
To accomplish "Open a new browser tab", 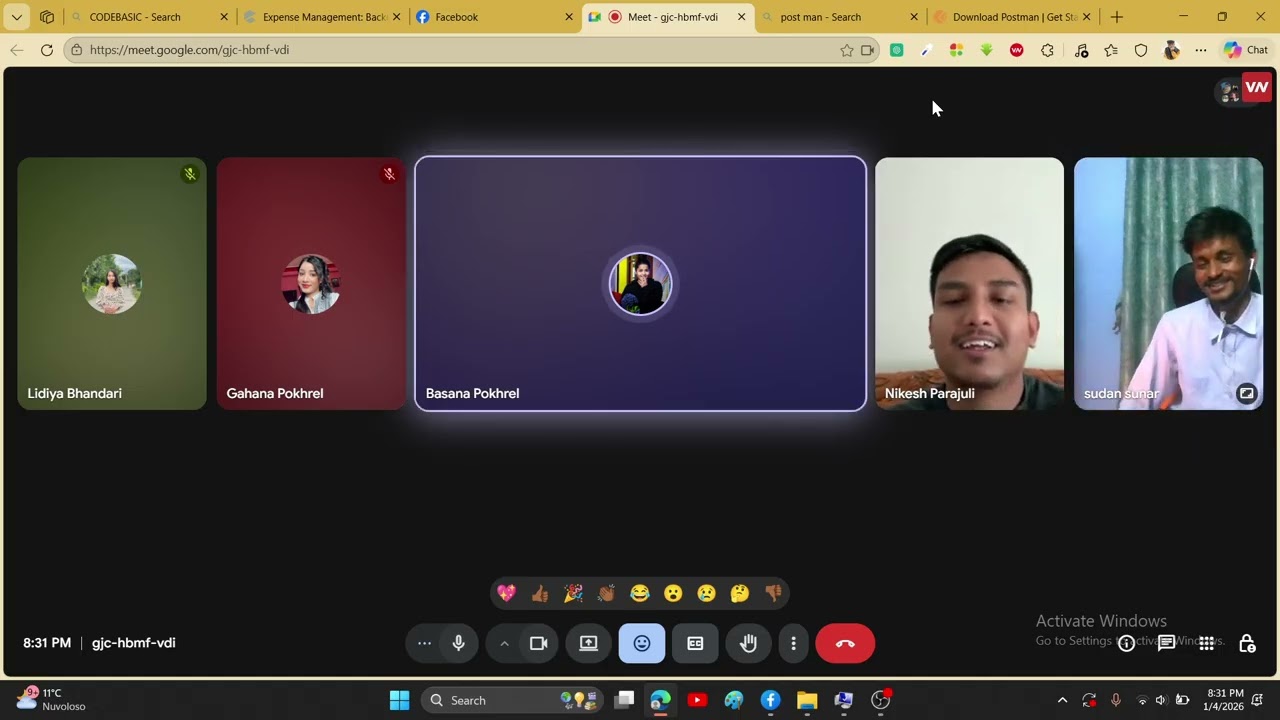I will click(x=1117, y=17).
